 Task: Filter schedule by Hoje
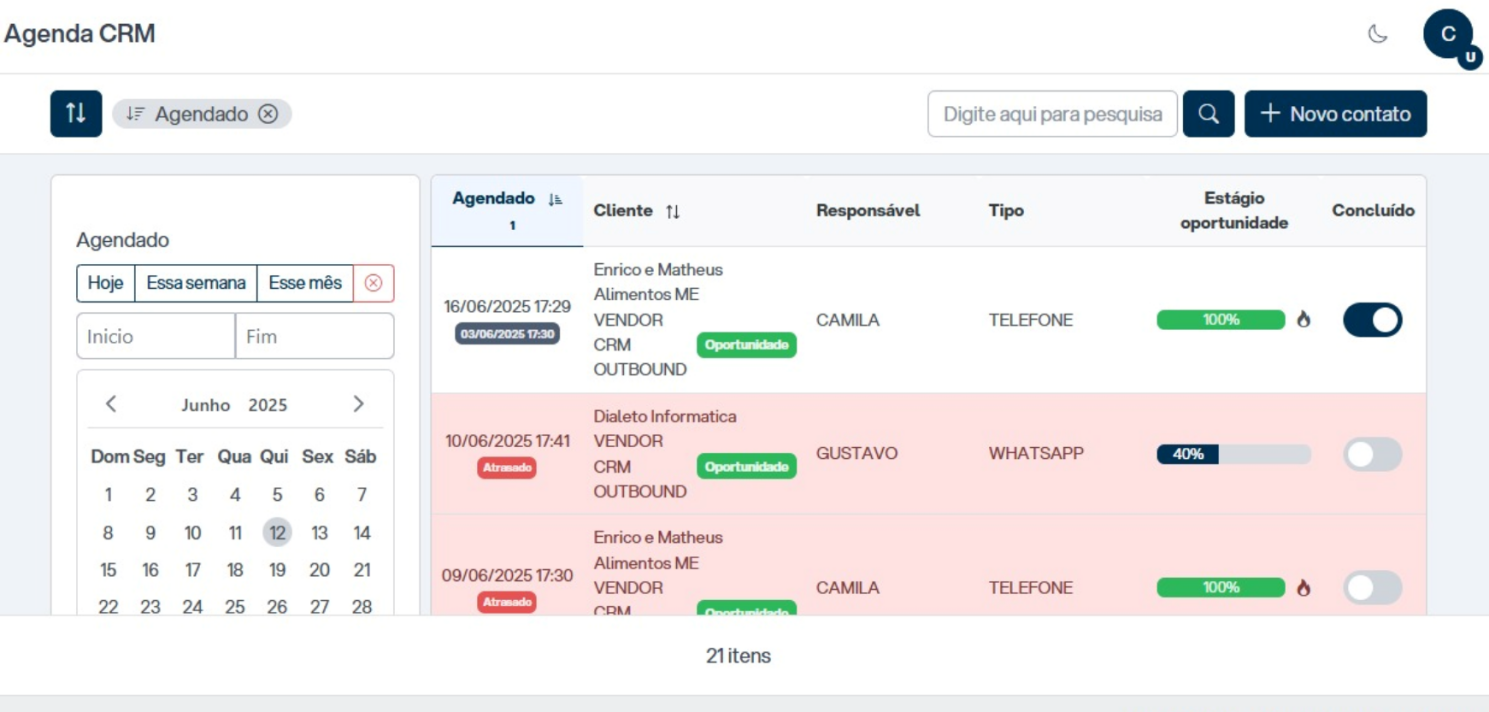point(105,283)
